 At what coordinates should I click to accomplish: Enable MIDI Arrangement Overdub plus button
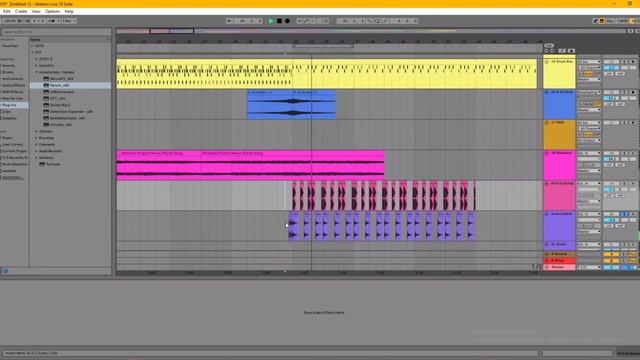tap(299, 21)
